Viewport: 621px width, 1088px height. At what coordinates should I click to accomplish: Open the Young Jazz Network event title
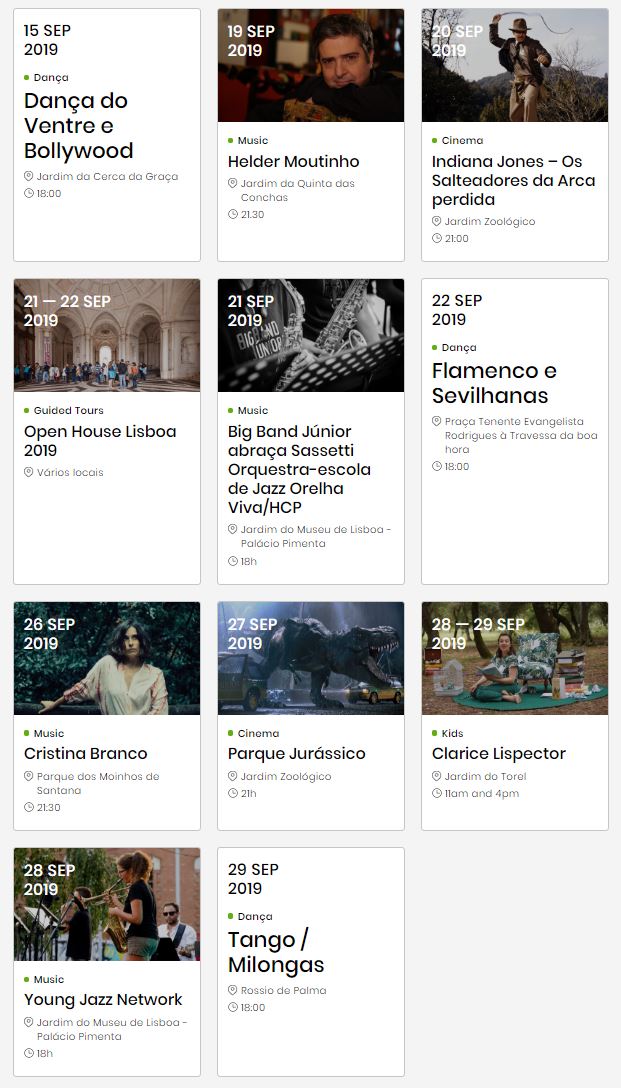click(103, 1000)
